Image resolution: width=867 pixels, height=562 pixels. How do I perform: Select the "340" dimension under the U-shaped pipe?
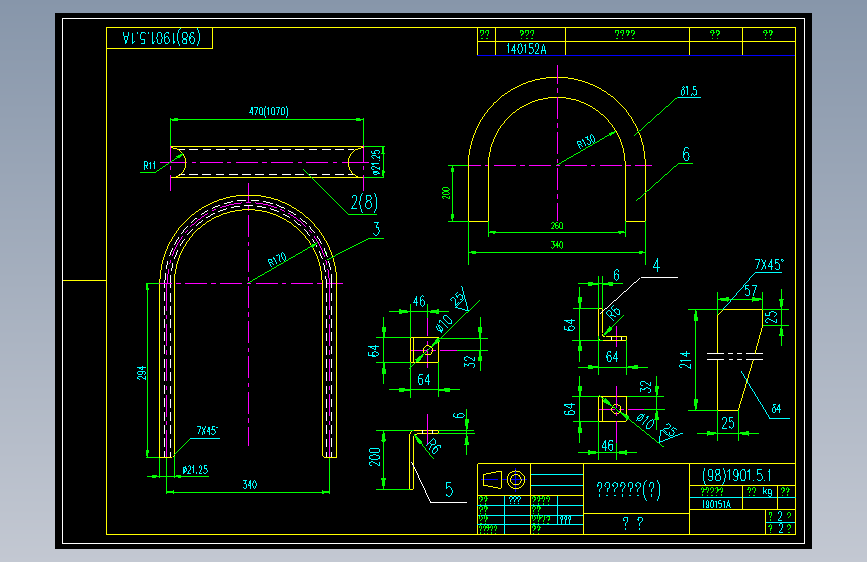[x=249, y=485]
